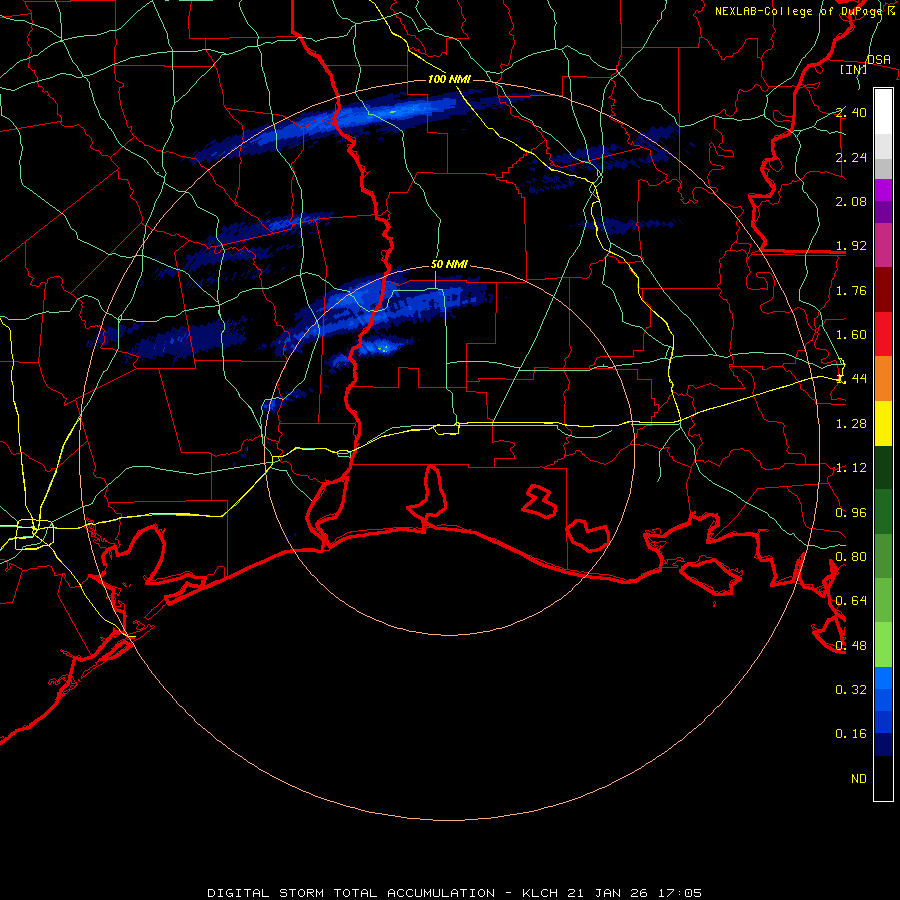Viewport: 900px width, 900px height.
Task: Select the orange legend swatch
Action: tap(883, 378)
